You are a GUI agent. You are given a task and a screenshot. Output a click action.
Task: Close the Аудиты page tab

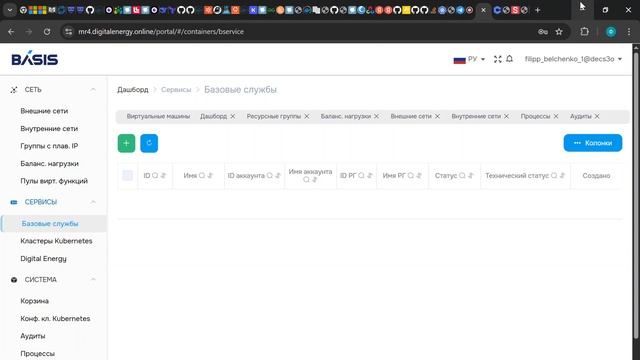point(597,116)
